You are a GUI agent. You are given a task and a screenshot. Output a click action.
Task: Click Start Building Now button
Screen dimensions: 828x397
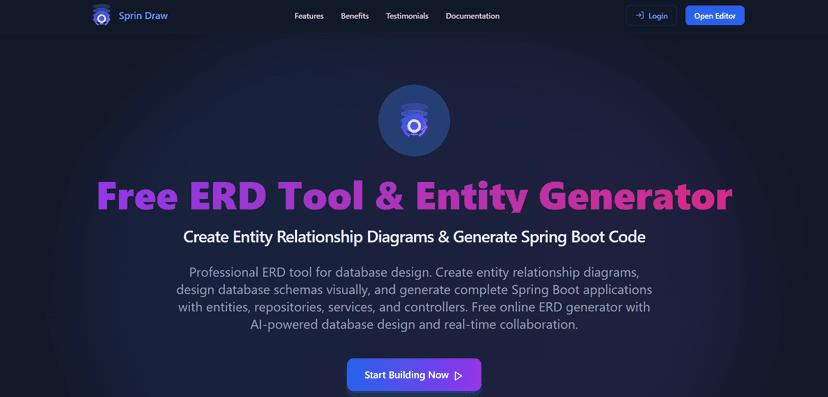[414, 375]
